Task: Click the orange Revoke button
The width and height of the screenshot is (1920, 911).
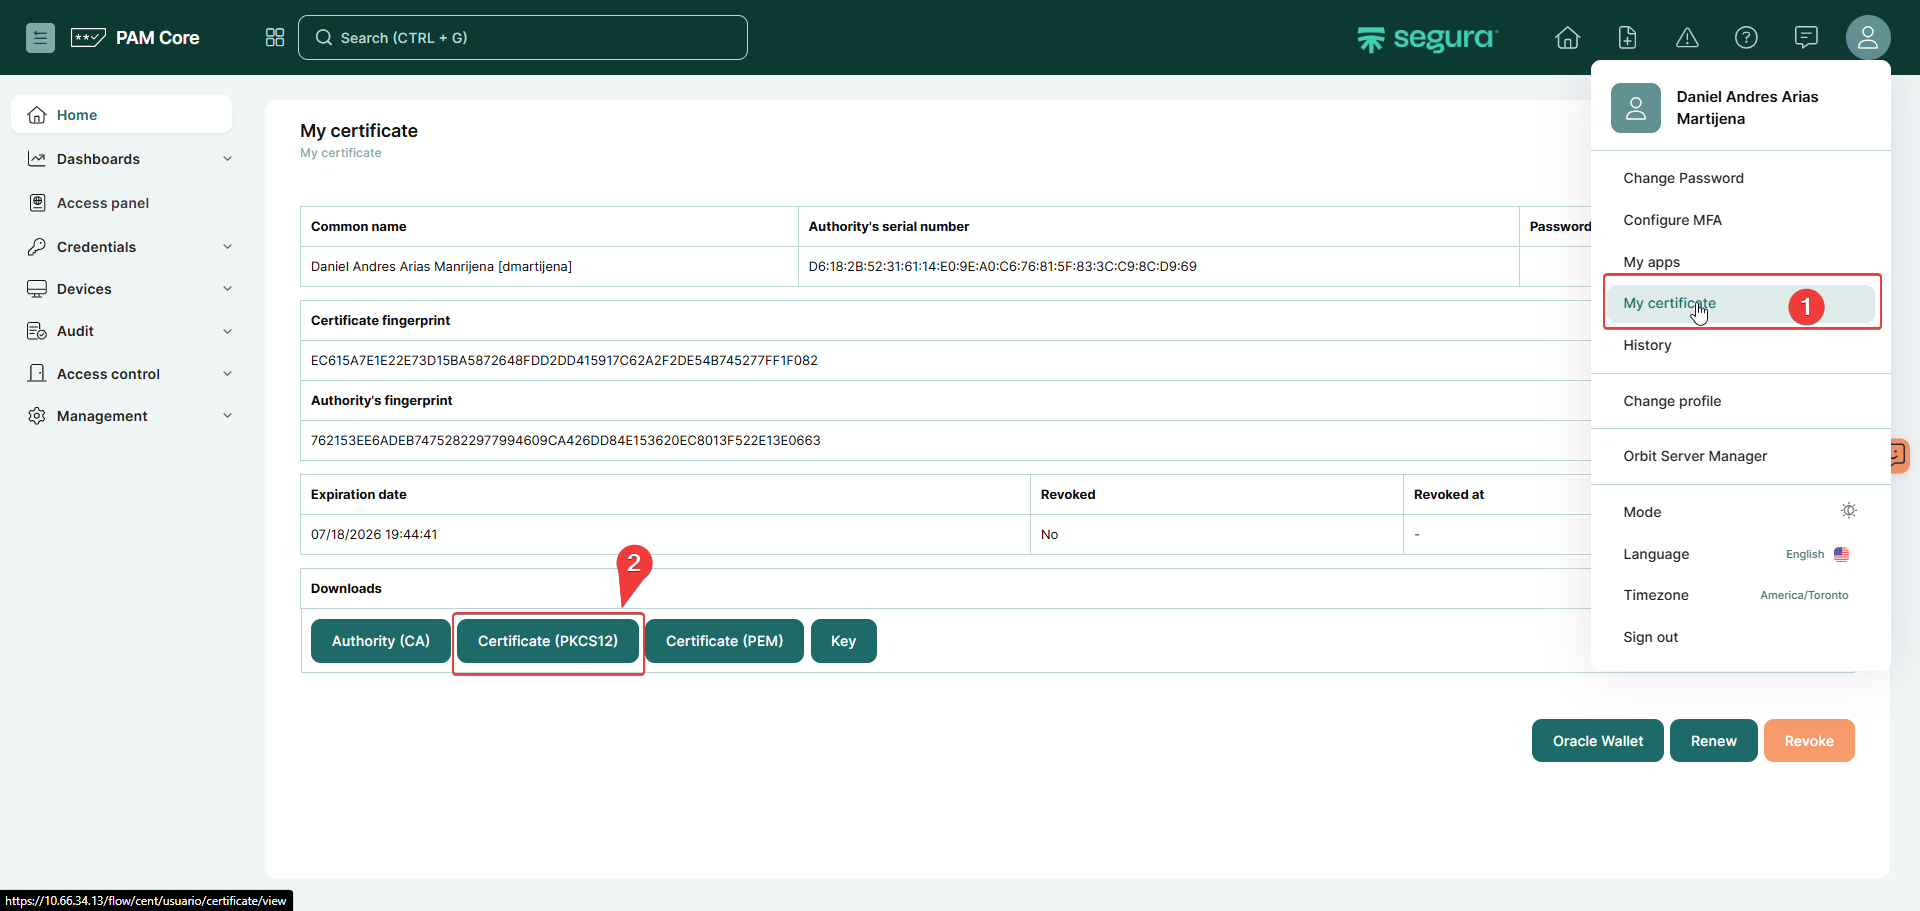Action: 1808,741
